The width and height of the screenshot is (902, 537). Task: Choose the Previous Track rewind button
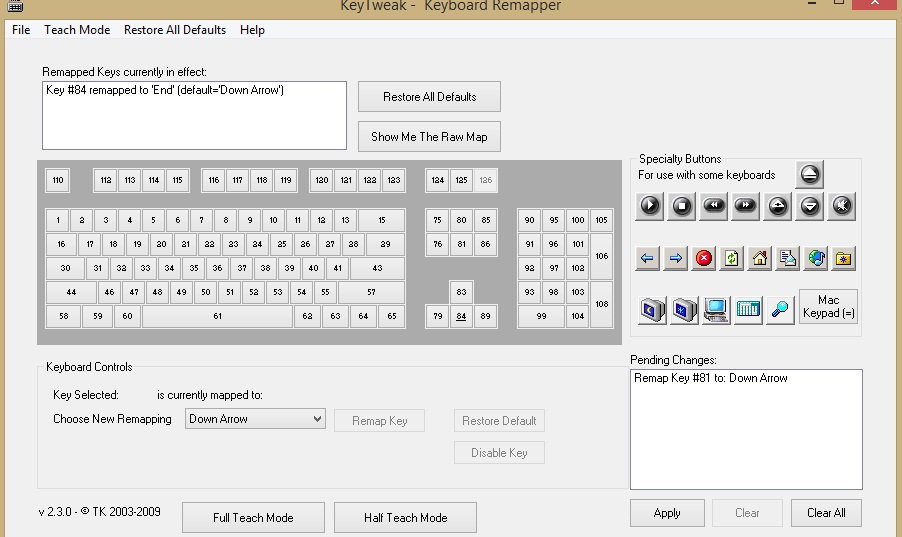[x=714, y=206]
